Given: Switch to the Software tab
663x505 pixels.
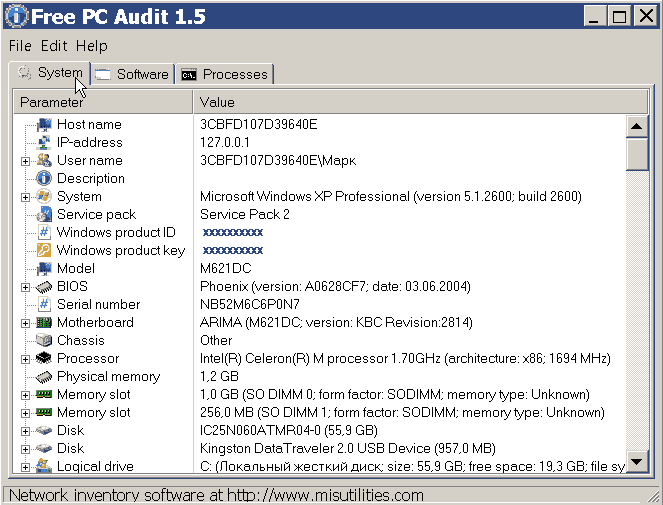Looking at the screenshot, I should click(x=133, y=74).
